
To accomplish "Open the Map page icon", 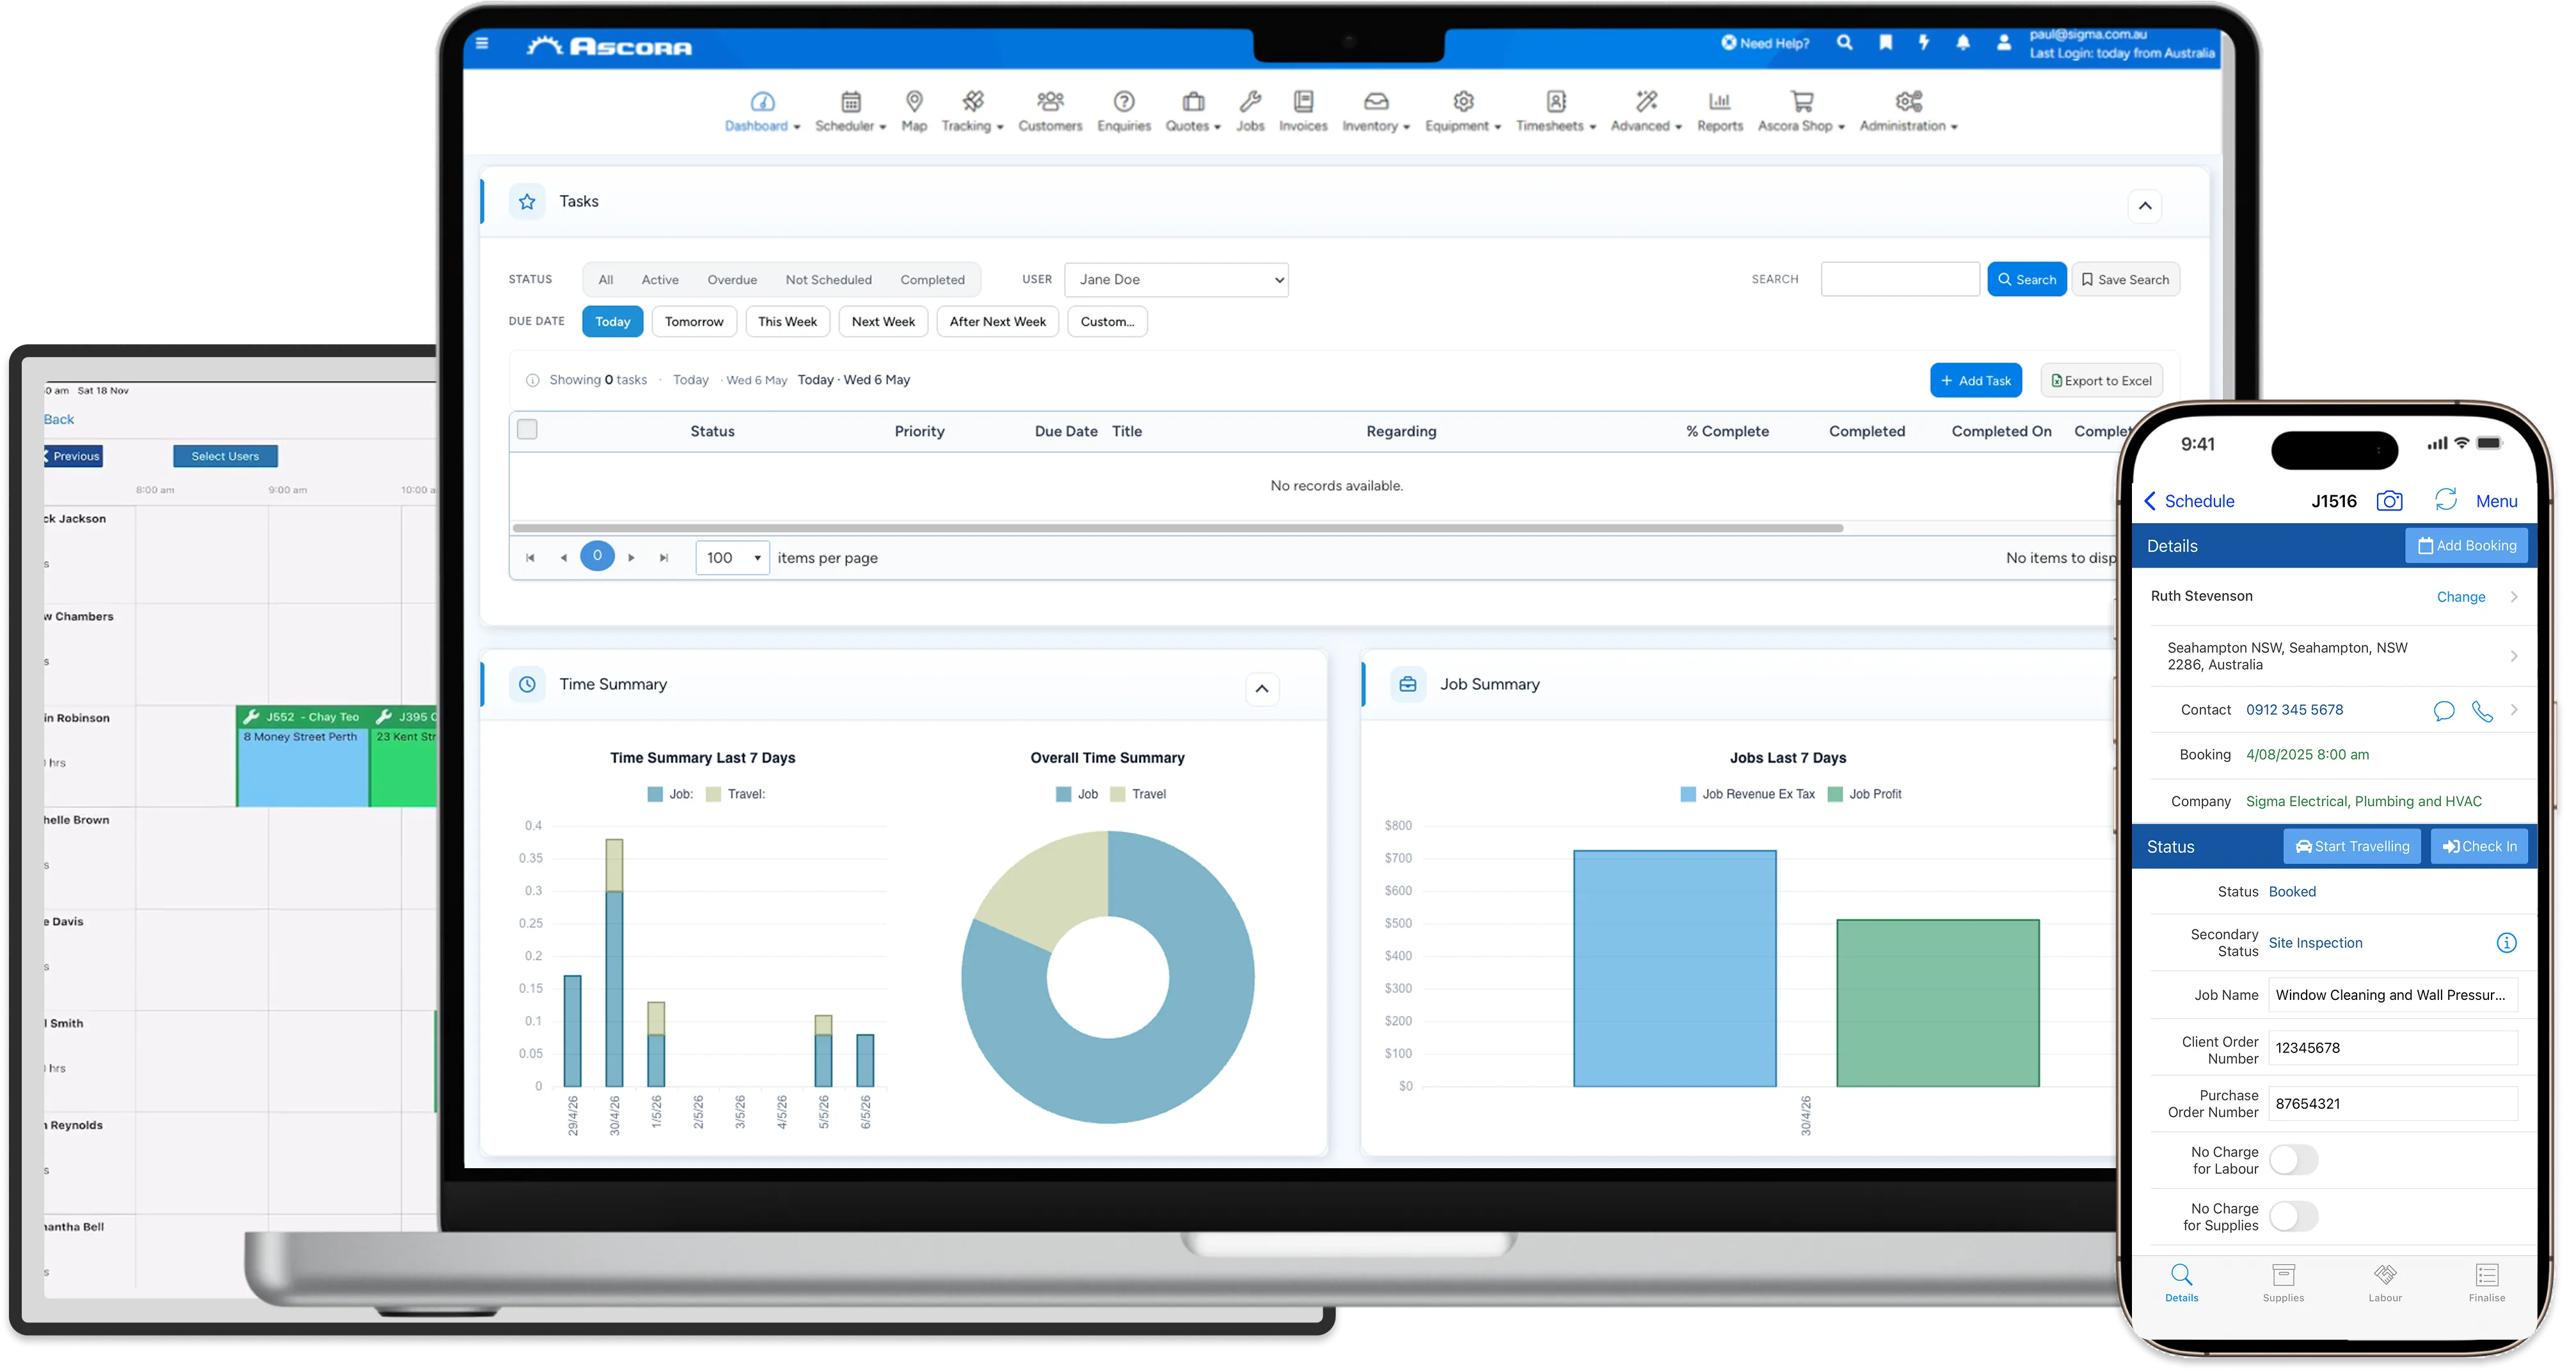I will click(x=914, y=101).
